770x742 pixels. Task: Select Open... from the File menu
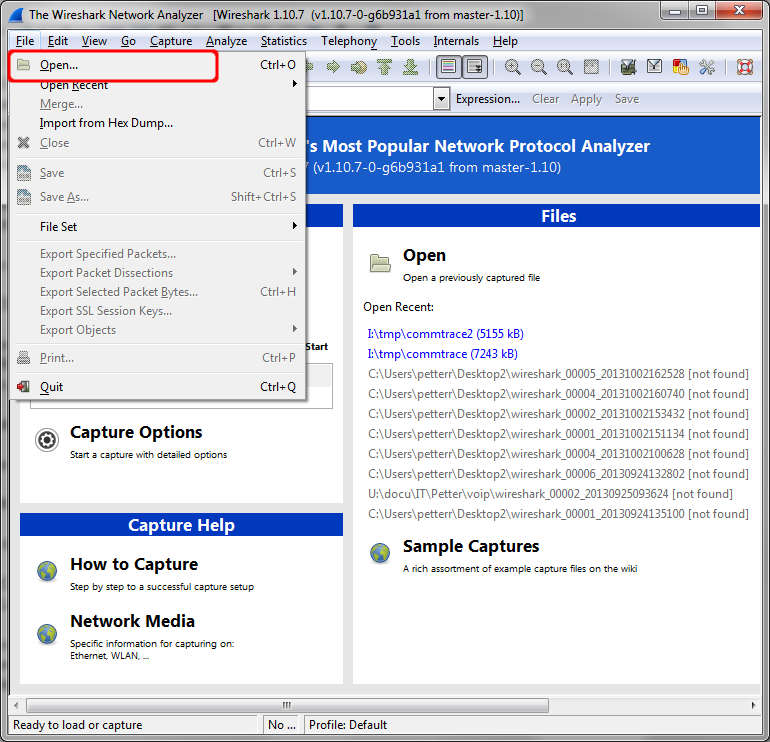(59, 65)
